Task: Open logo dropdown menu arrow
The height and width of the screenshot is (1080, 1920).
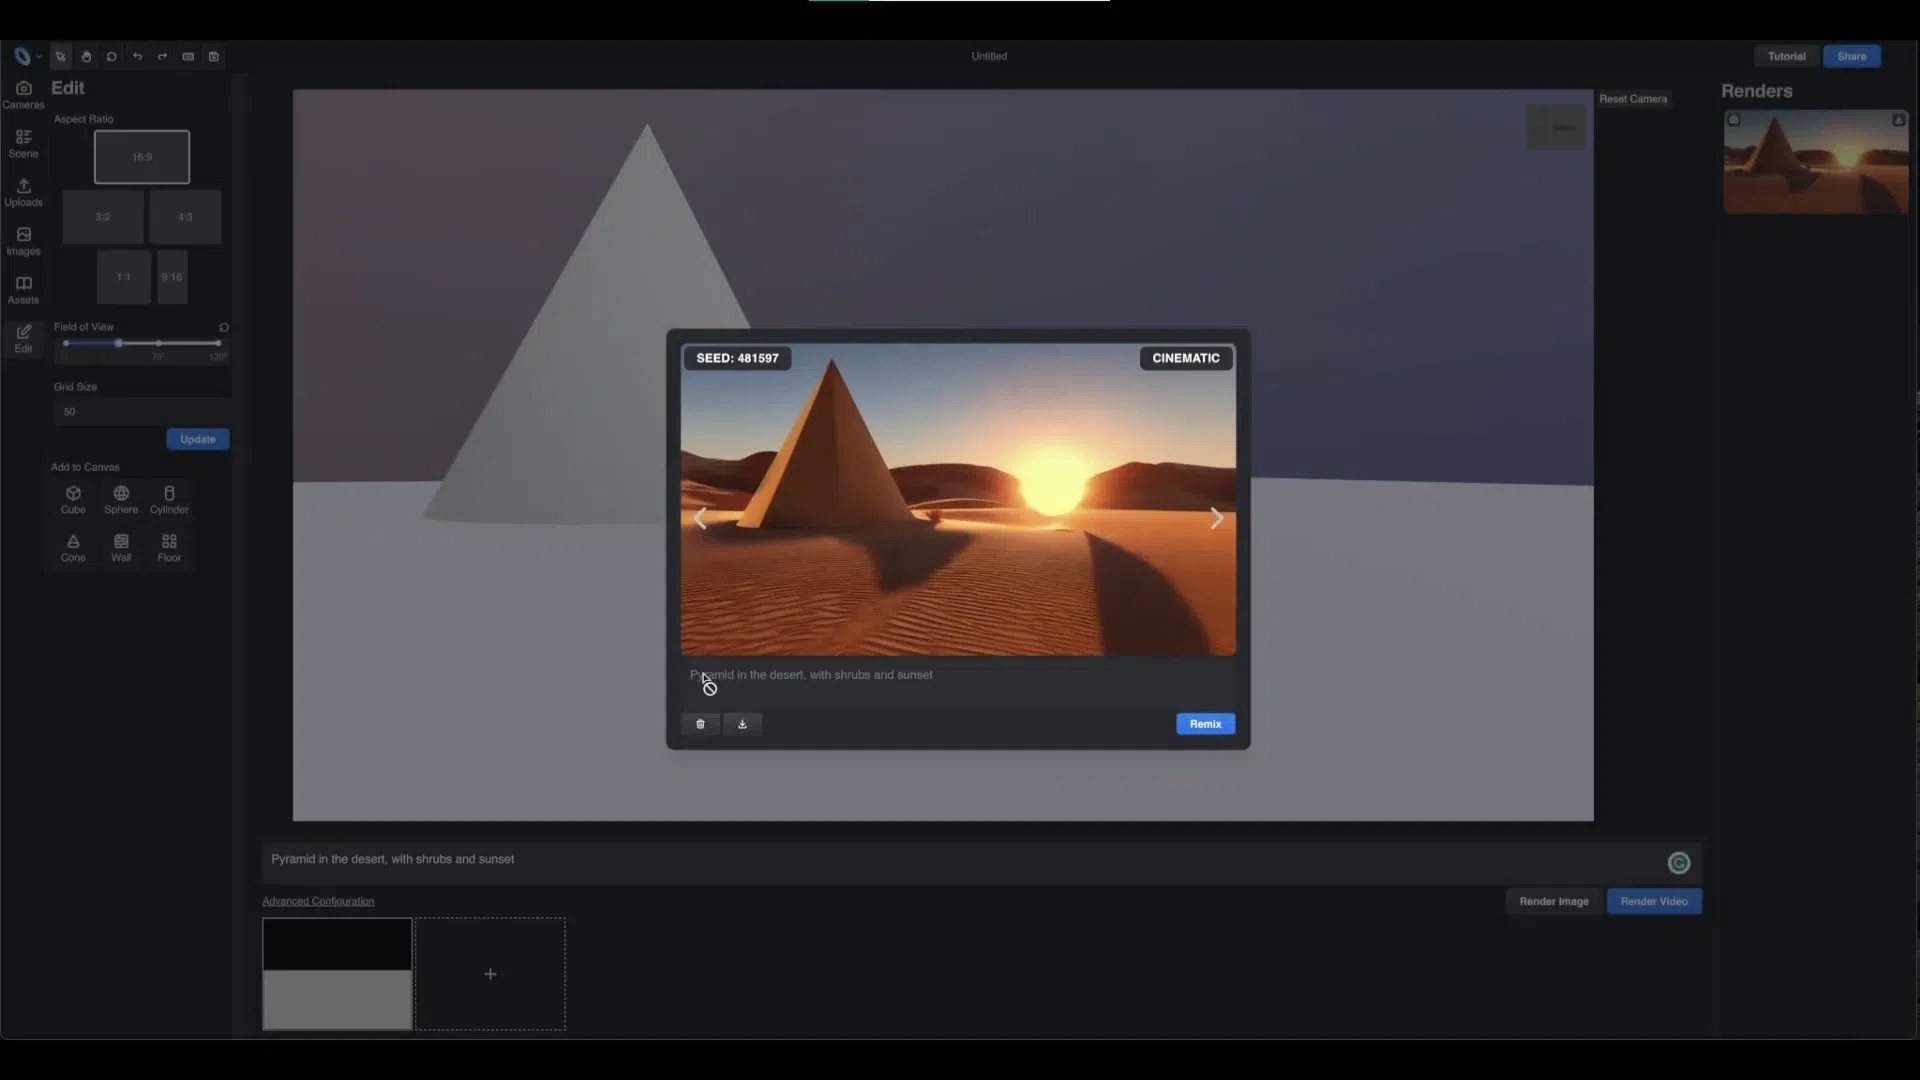Action: [x=39, y=57]
